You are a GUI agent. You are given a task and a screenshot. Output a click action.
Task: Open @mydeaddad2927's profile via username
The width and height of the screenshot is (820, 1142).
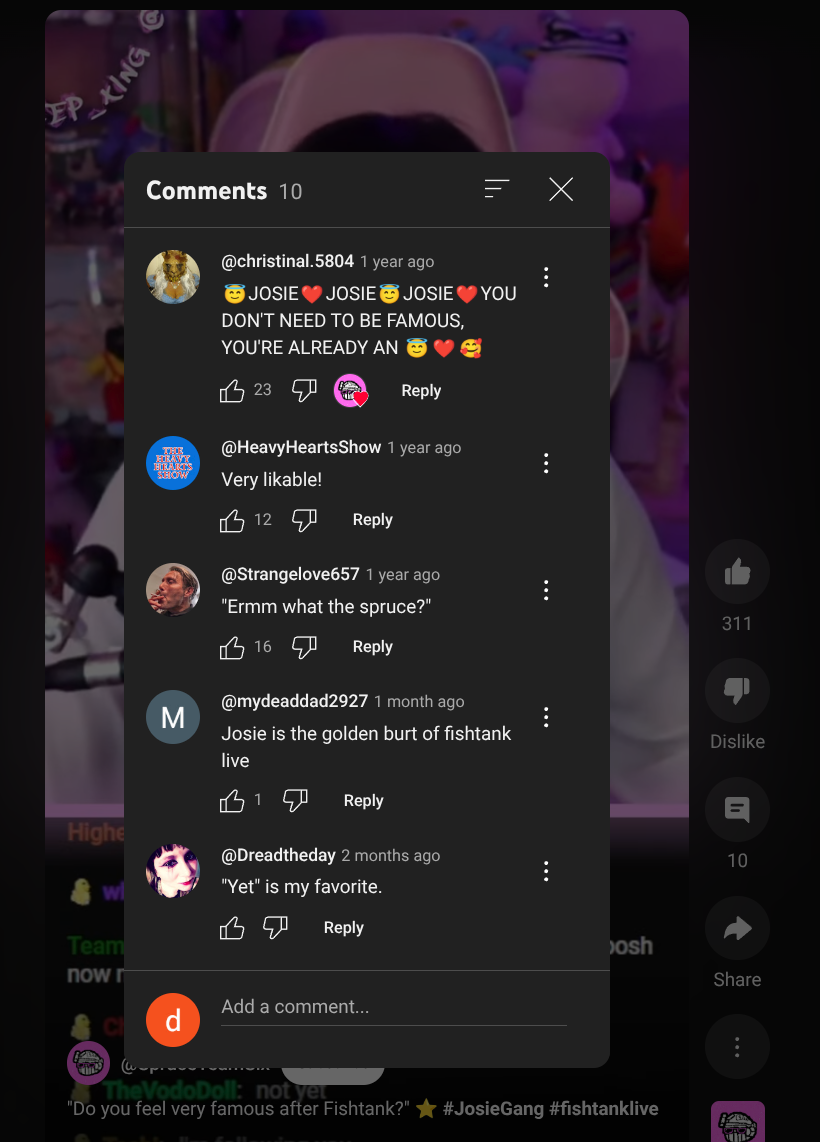(x=294, y=701)
